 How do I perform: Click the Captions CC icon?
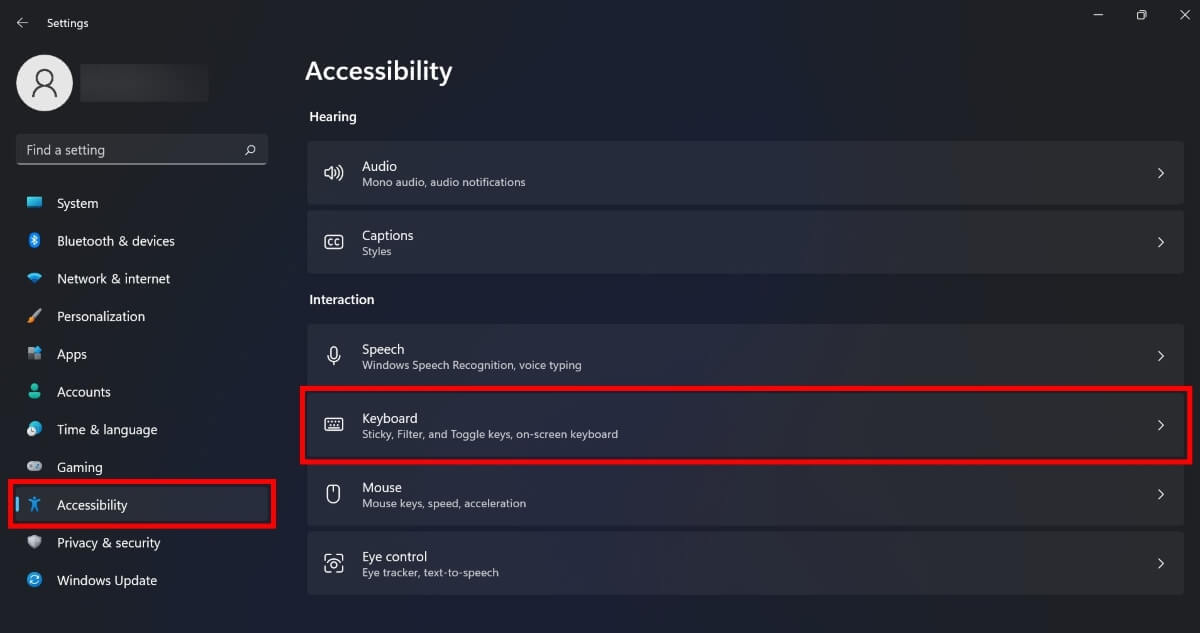point(334,242)
